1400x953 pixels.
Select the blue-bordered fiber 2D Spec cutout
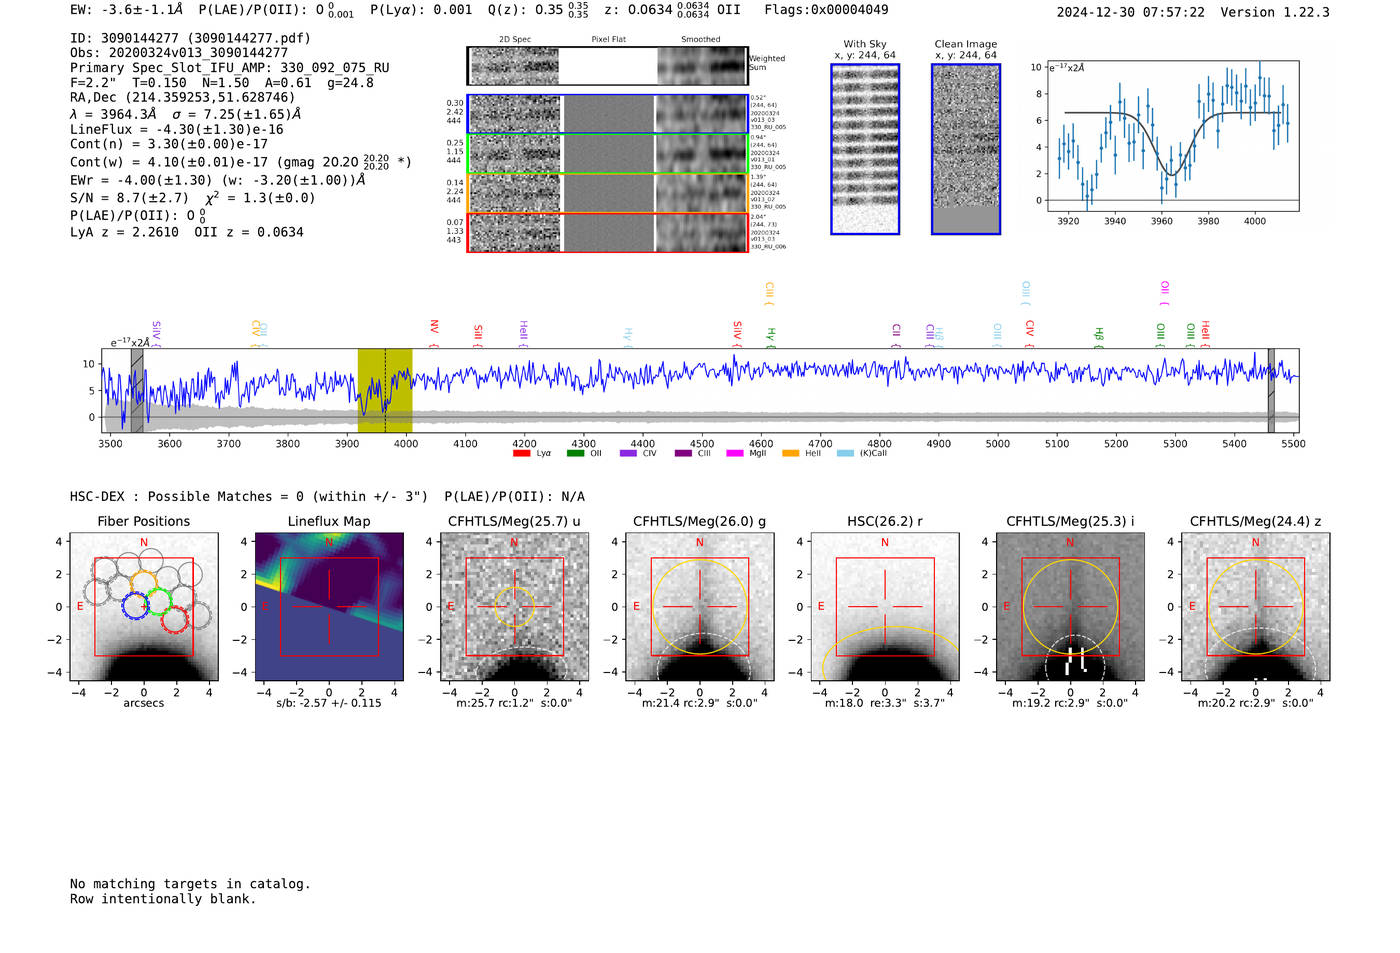pyautogui.click(x=515, y=114)
